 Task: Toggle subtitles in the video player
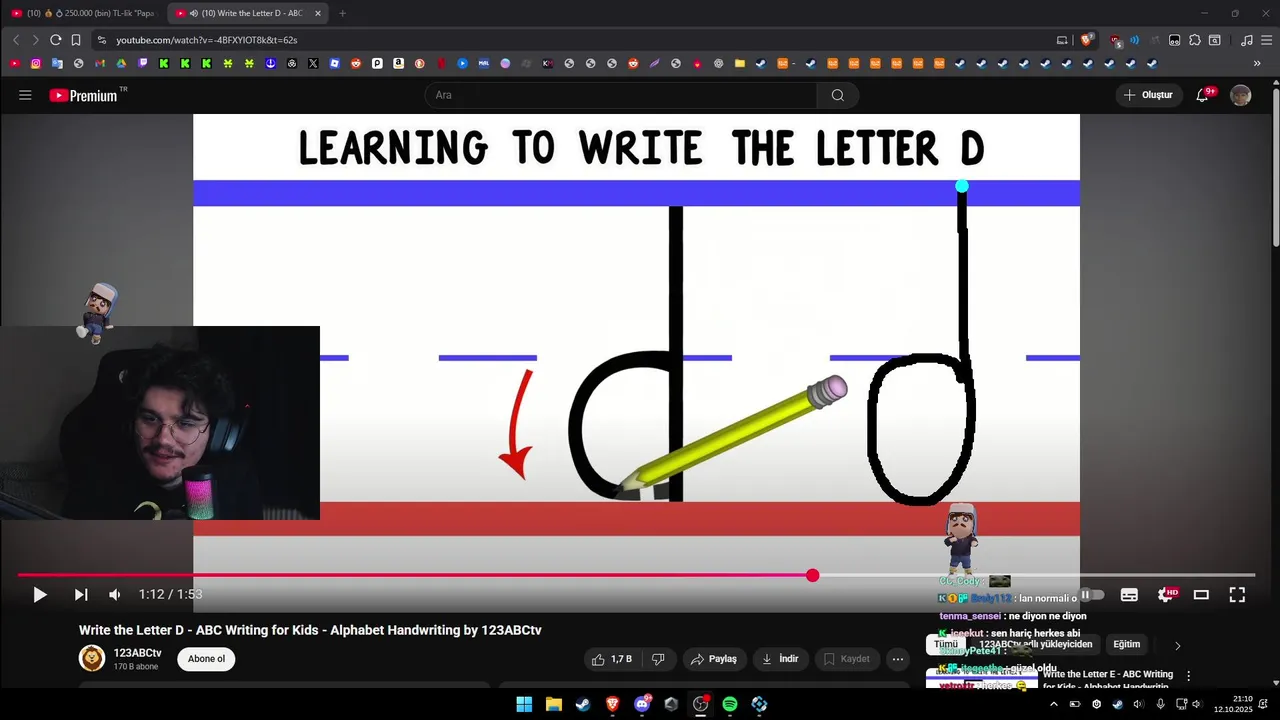click(1129, 594)
